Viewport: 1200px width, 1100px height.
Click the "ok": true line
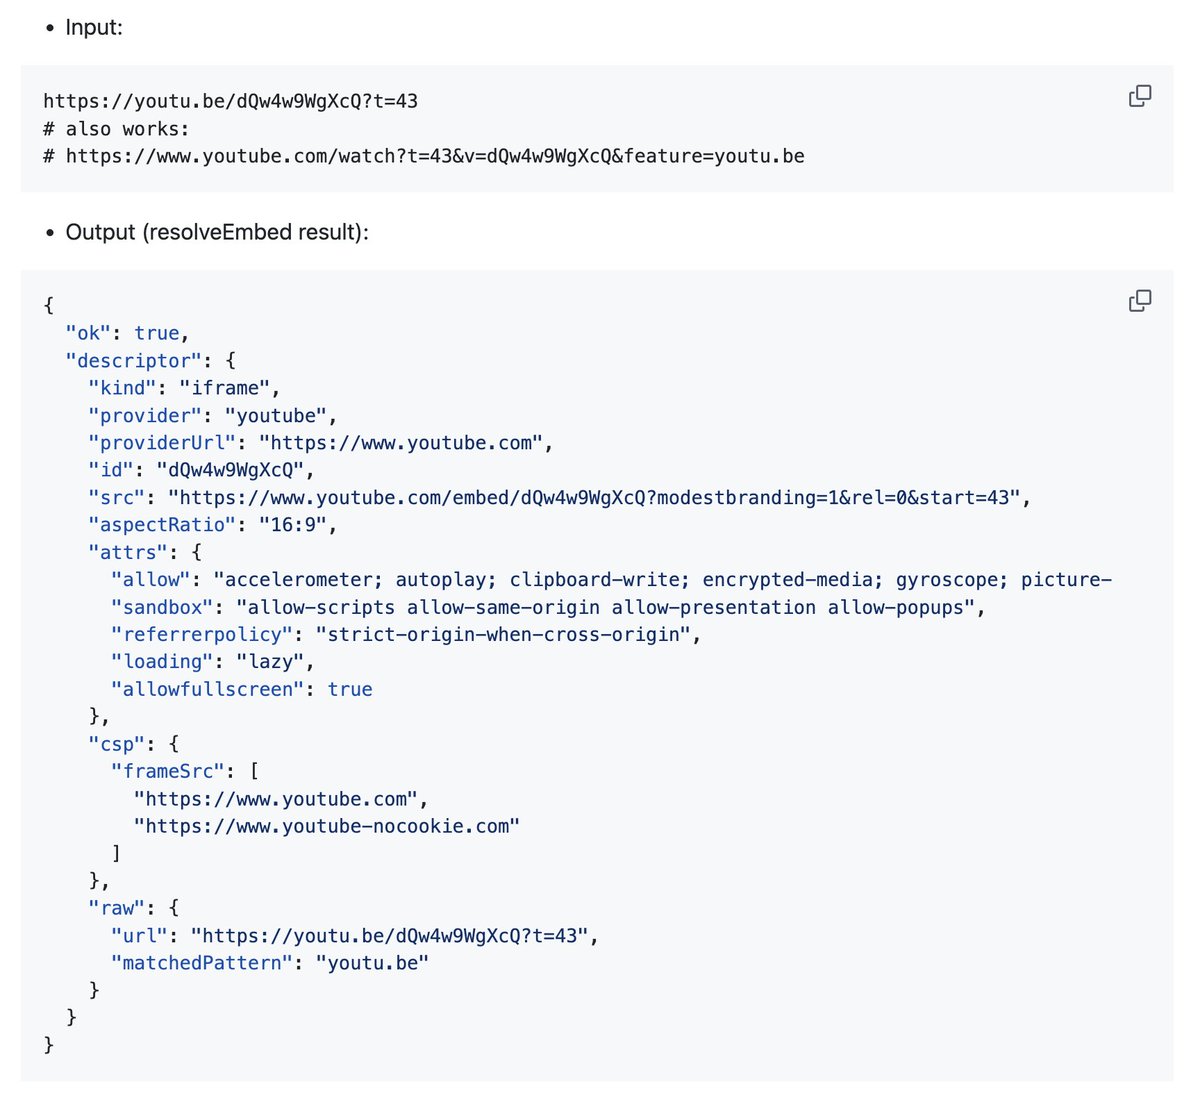point(127,333)
